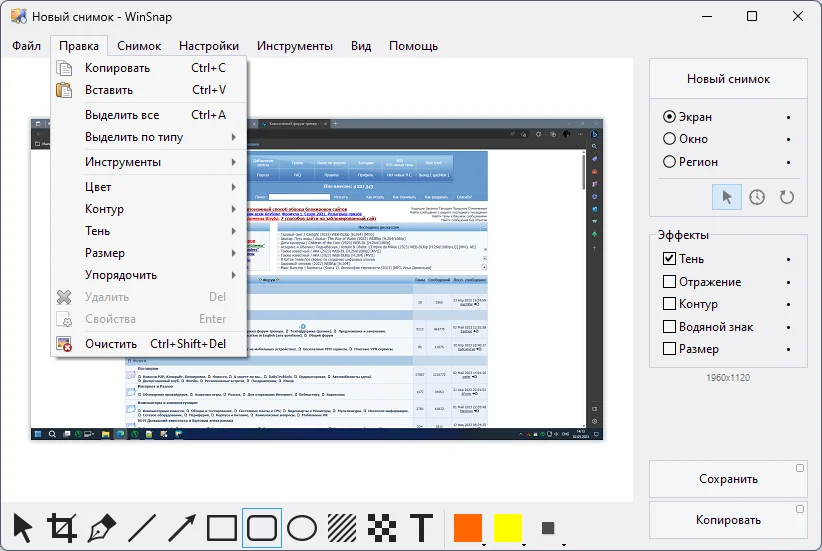The height and width of the screenshot is (551, 822).
Task: Open the Инструменты menu in menu bar
Action: 295,46
